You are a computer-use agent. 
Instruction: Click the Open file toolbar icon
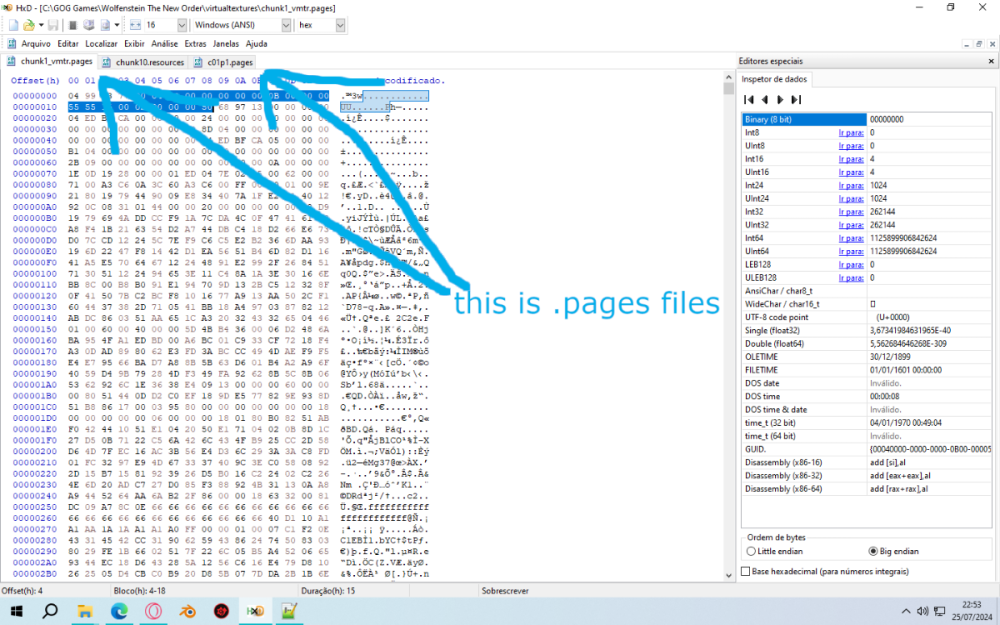coord(28,24)
